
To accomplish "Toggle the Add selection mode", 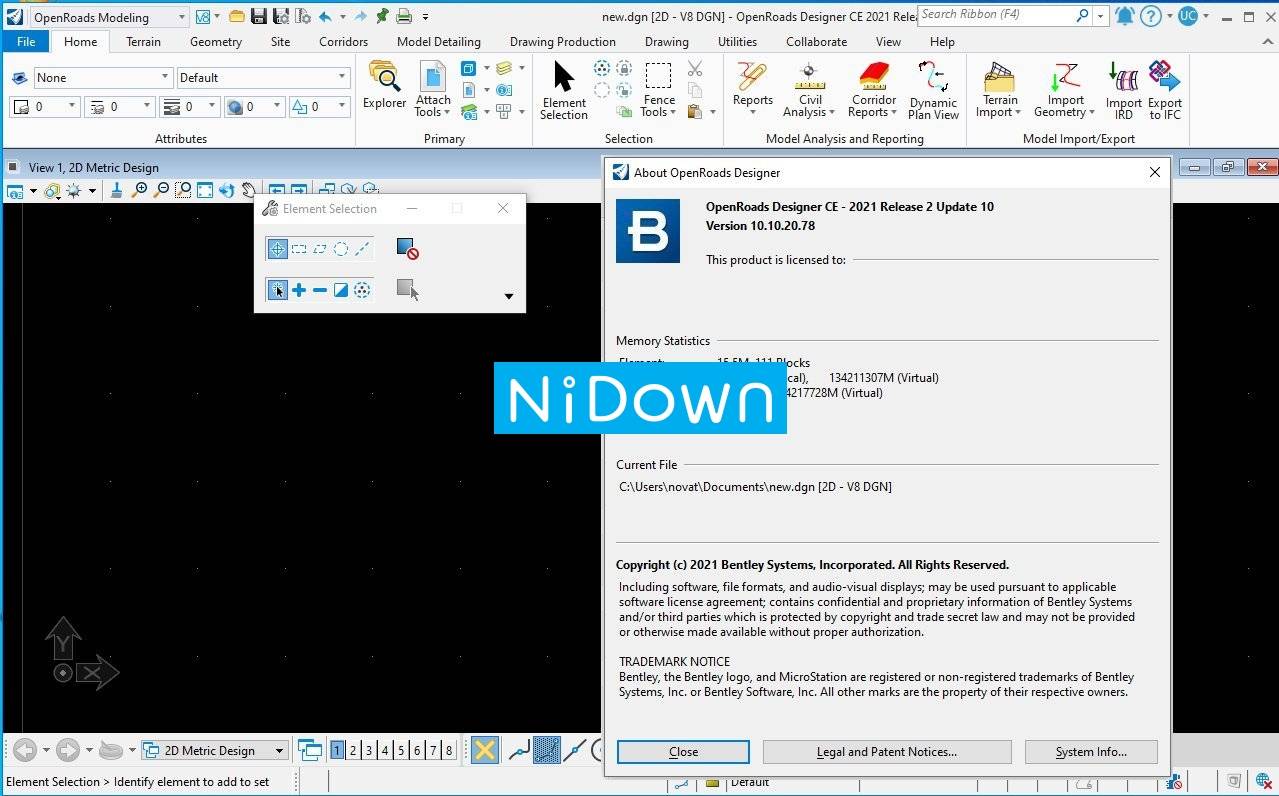I will pyautogui.click(x=299, y=290).
